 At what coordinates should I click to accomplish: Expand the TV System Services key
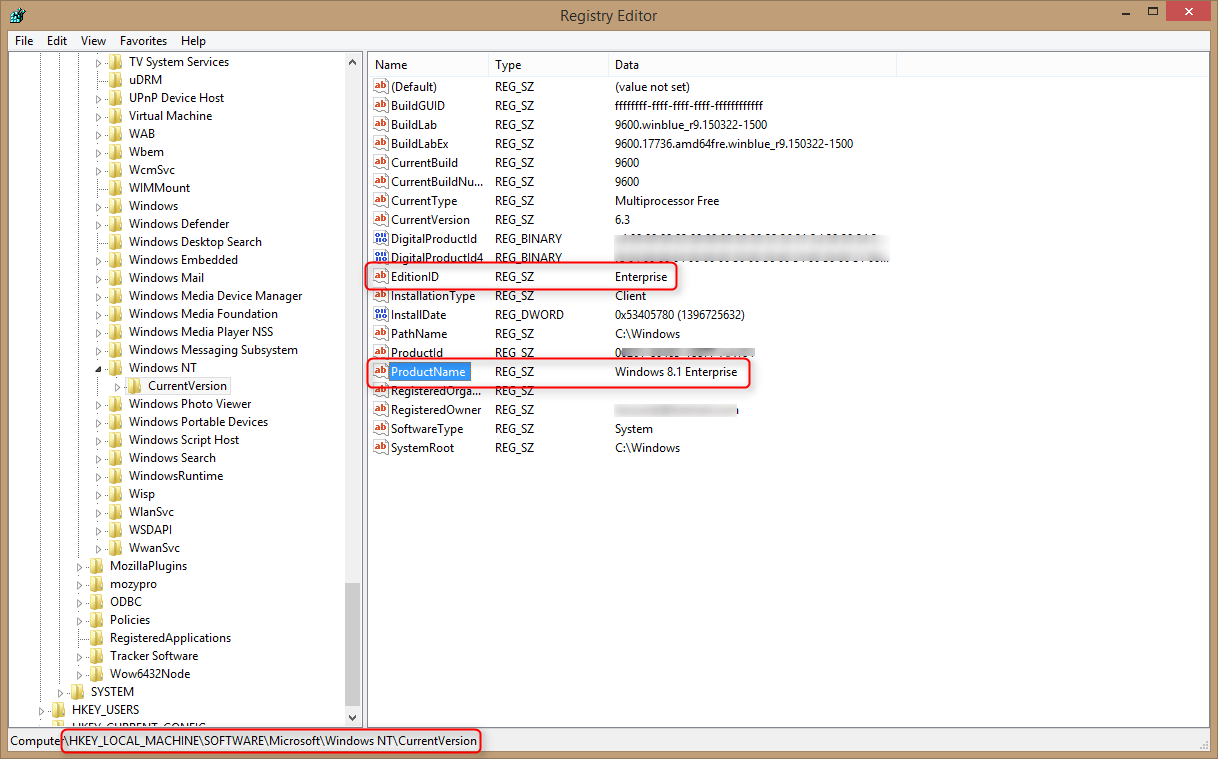tap(99, 62)
